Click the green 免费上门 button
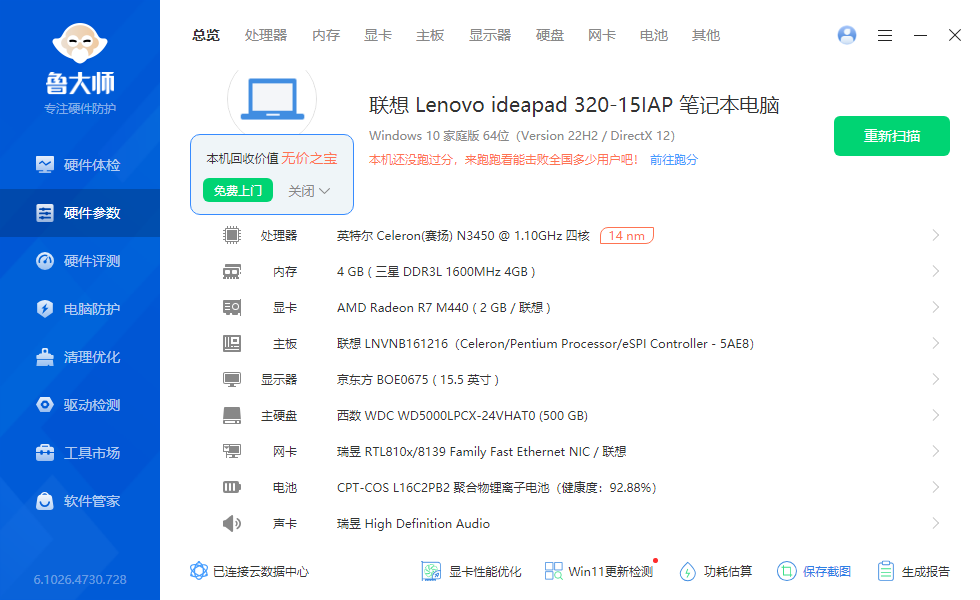 click(x=238, y=191)
